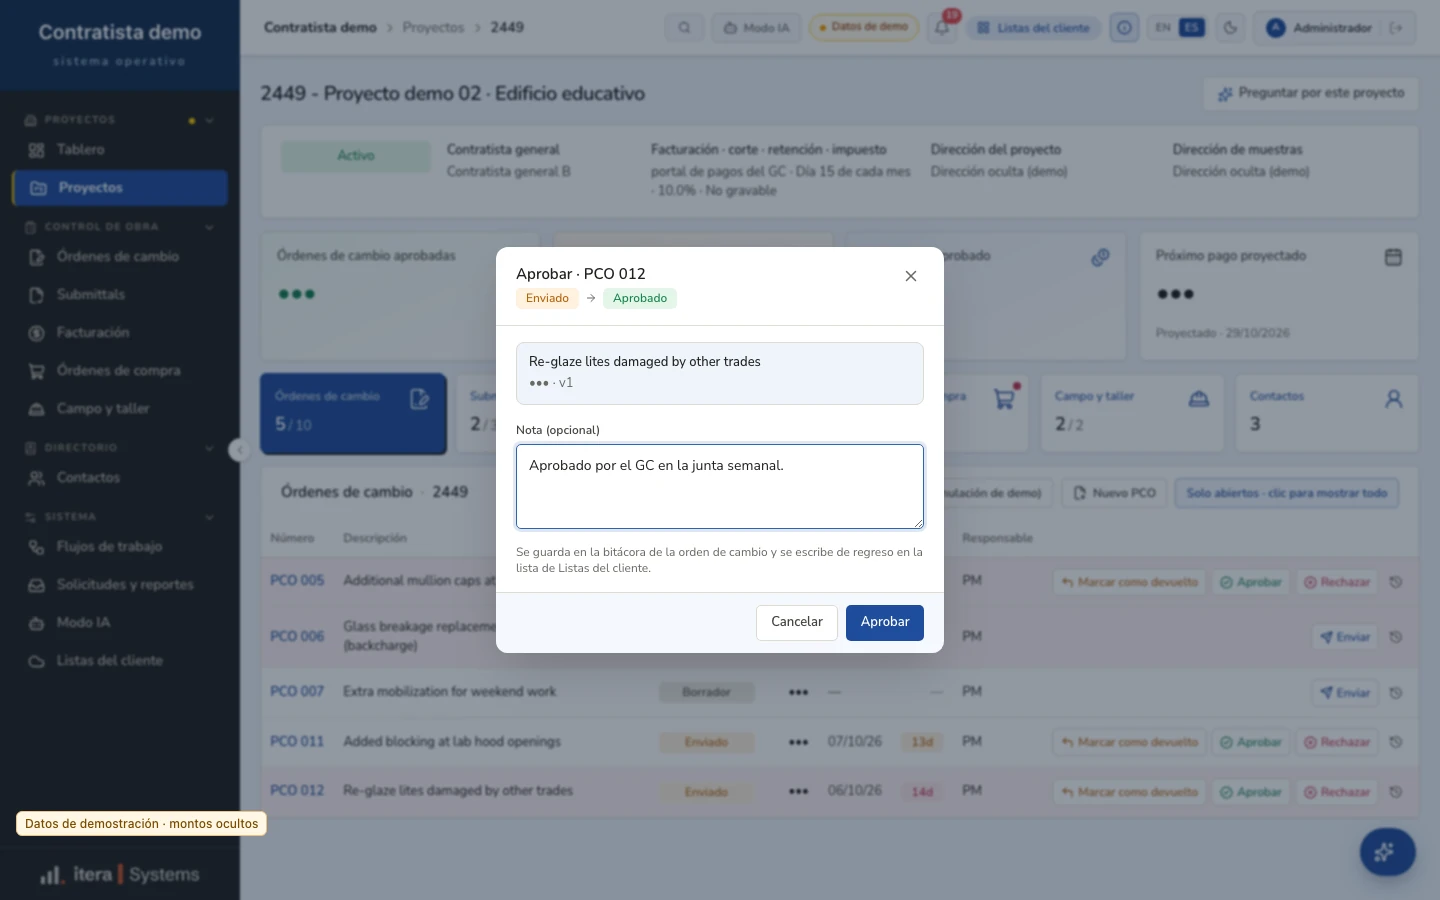
Task: Collapse the DIRECTORIO sidebar section
Action: point(209,448)
